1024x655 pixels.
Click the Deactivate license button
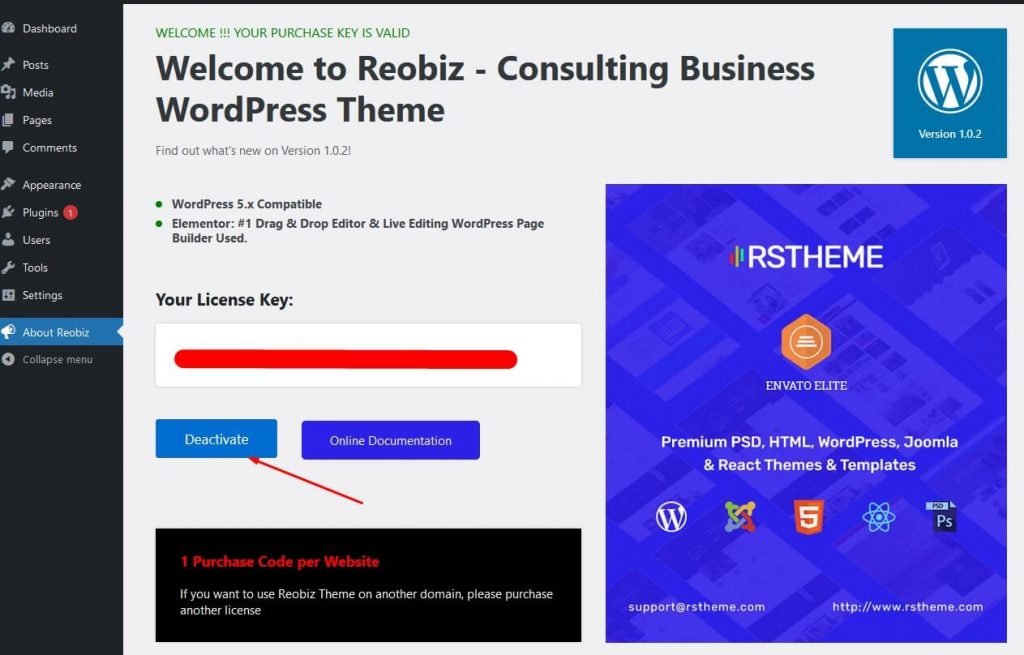pyautogui.click(x=216, y=439)
